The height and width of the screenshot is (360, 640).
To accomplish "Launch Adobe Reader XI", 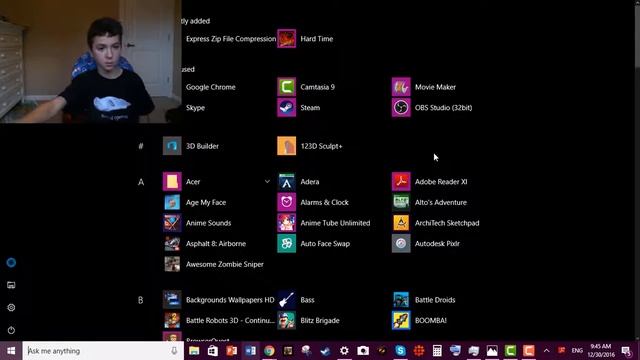I will point(430,182).
